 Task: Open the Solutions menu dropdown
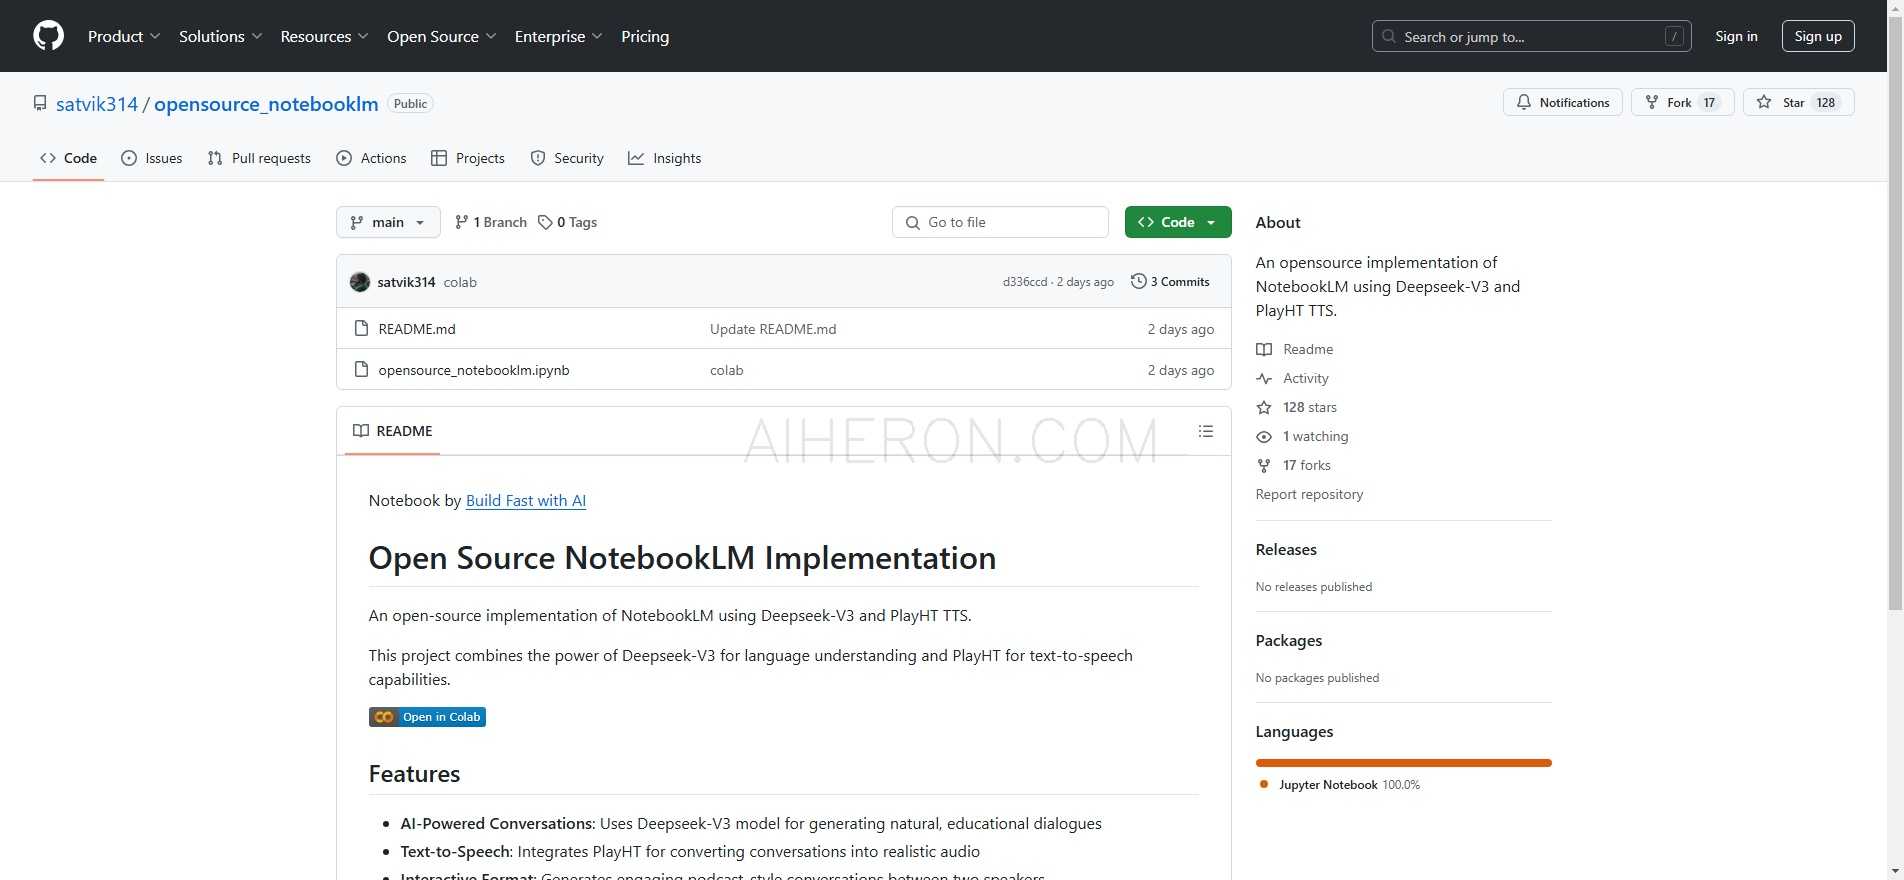pyautogui.click(x=220, y=36)
